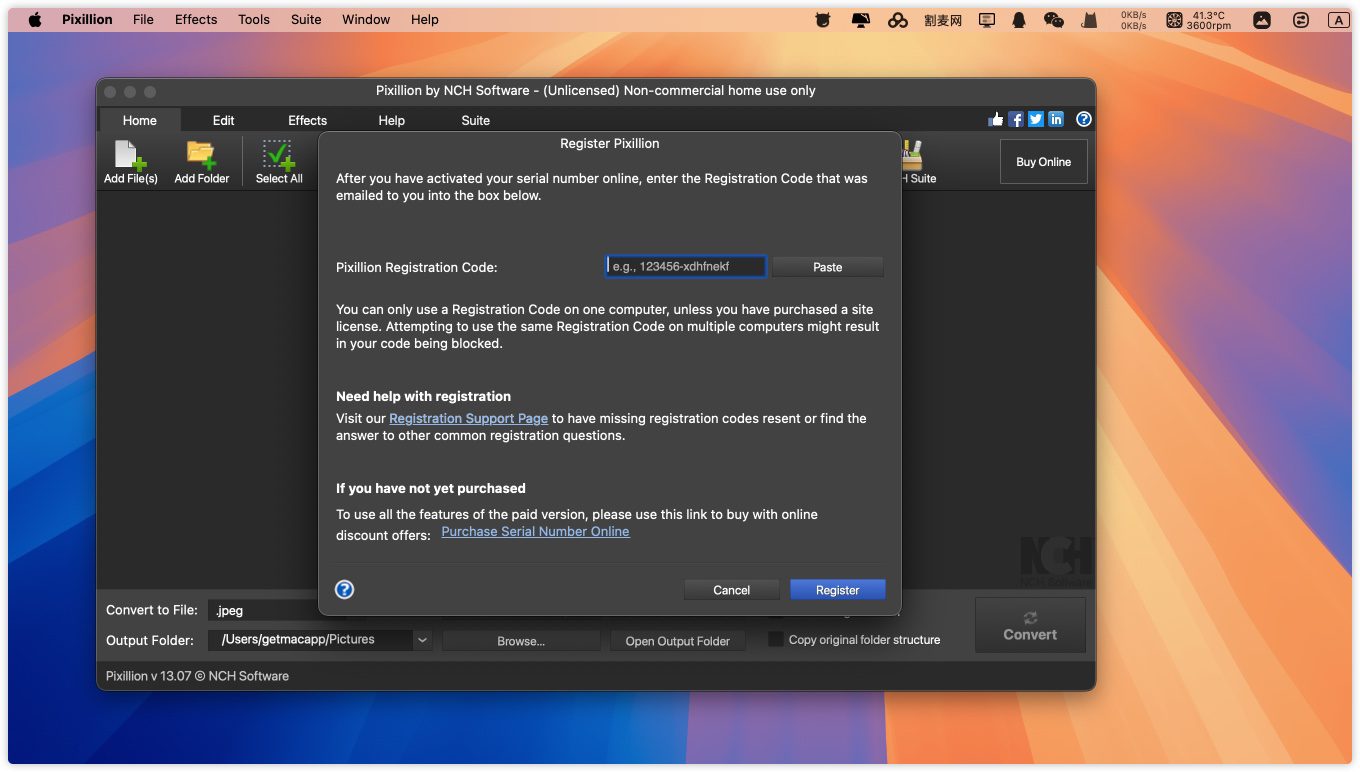Viewport: 1360px width, 772px height.
Task: Expand the Output Folder path dropdown
Action: [422, 640]
